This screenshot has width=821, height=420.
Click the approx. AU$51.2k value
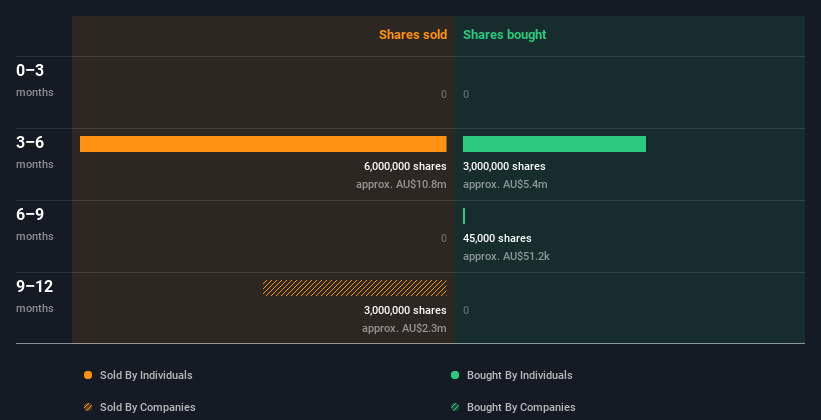pos(506,257)
